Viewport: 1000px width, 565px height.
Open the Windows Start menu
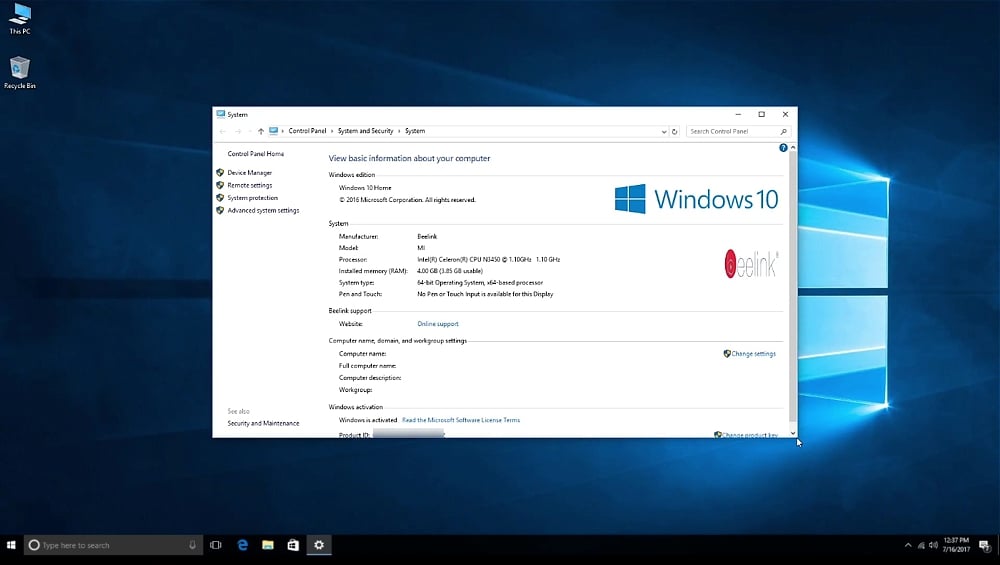pos(11,545)
